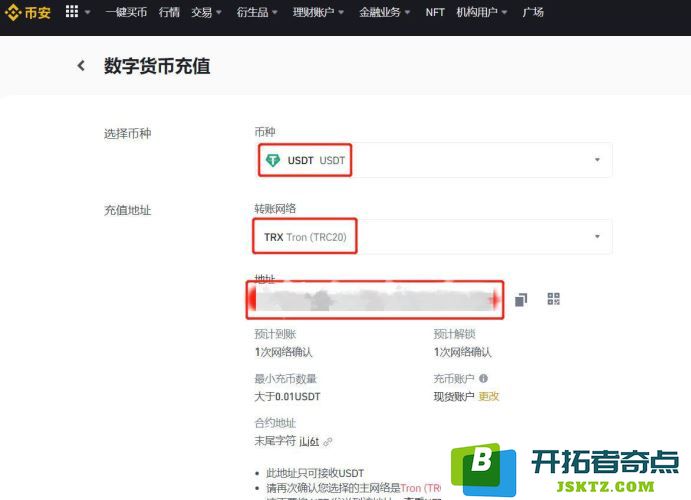Click the 更改 account change link
This screenshot has width=691, height=500.
[x=489, y=396]
